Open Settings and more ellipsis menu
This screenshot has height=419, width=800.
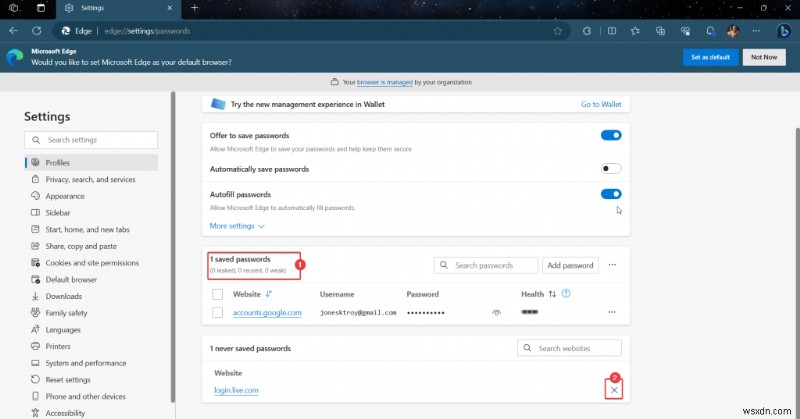[x=756, y=31]
